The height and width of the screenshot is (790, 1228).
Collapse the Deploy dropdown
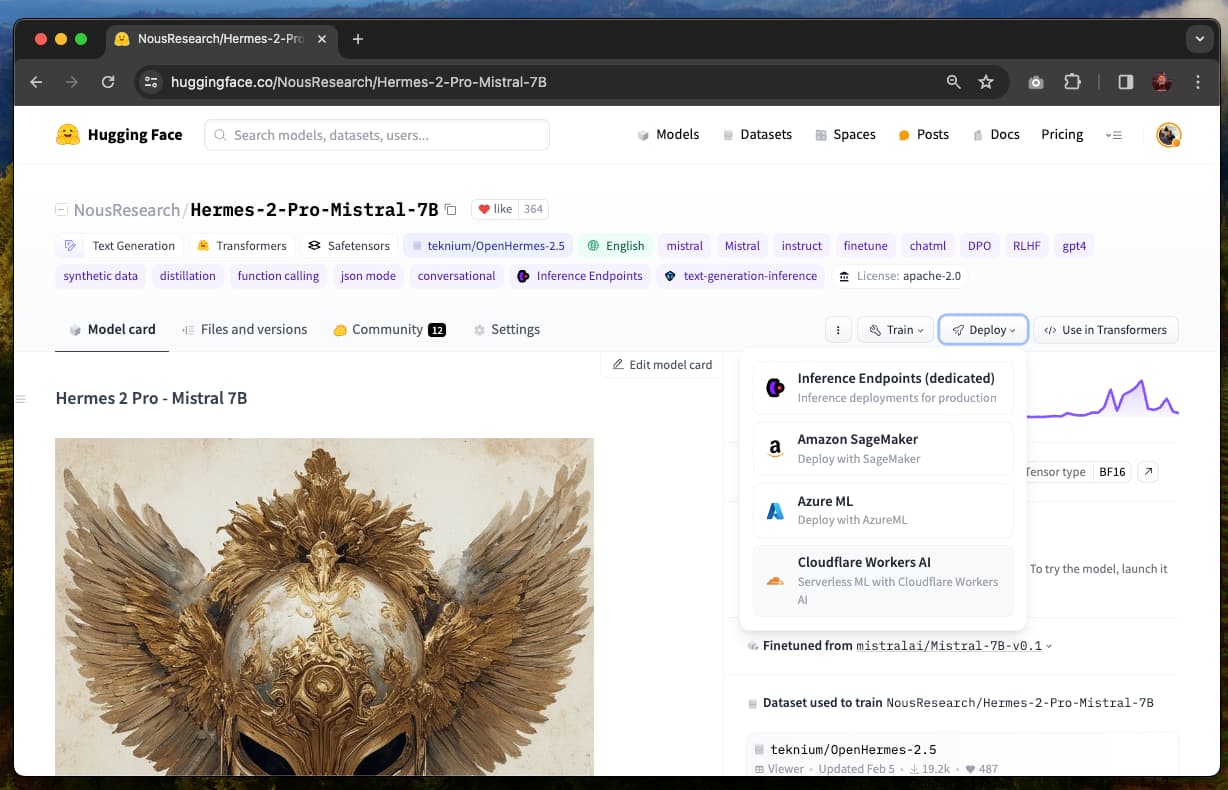pyautogui.click(x=983, y=330)
